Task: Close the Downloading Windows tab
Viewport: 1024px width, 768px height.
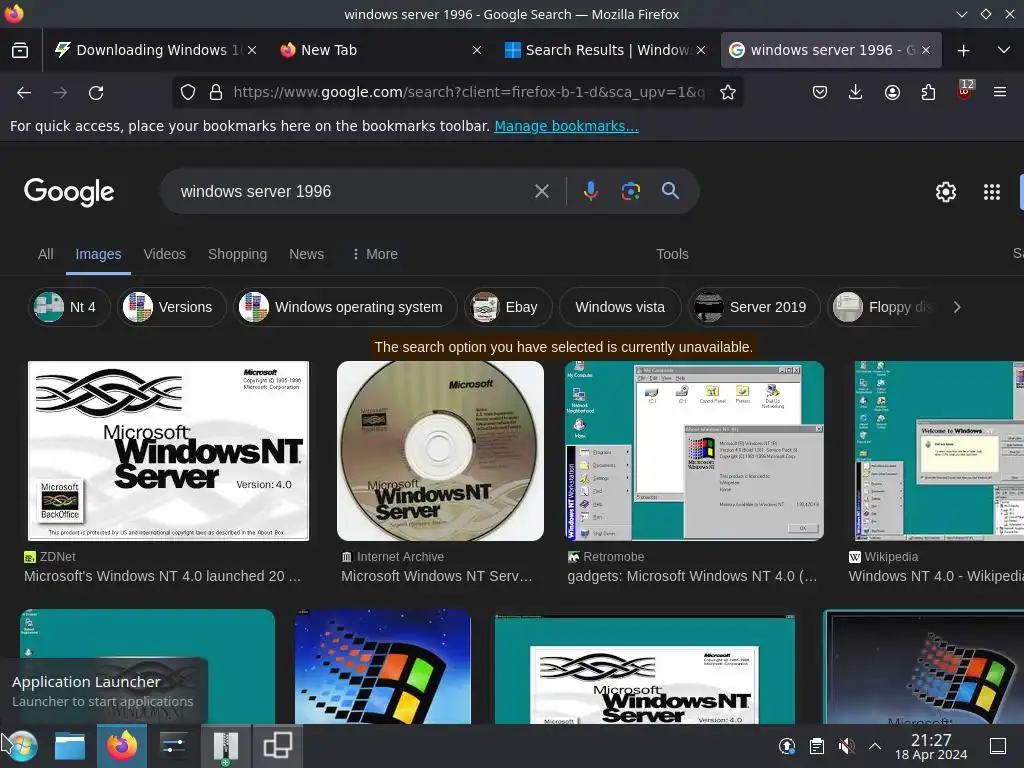Action: pyautogui.click(x=252, y=50)
